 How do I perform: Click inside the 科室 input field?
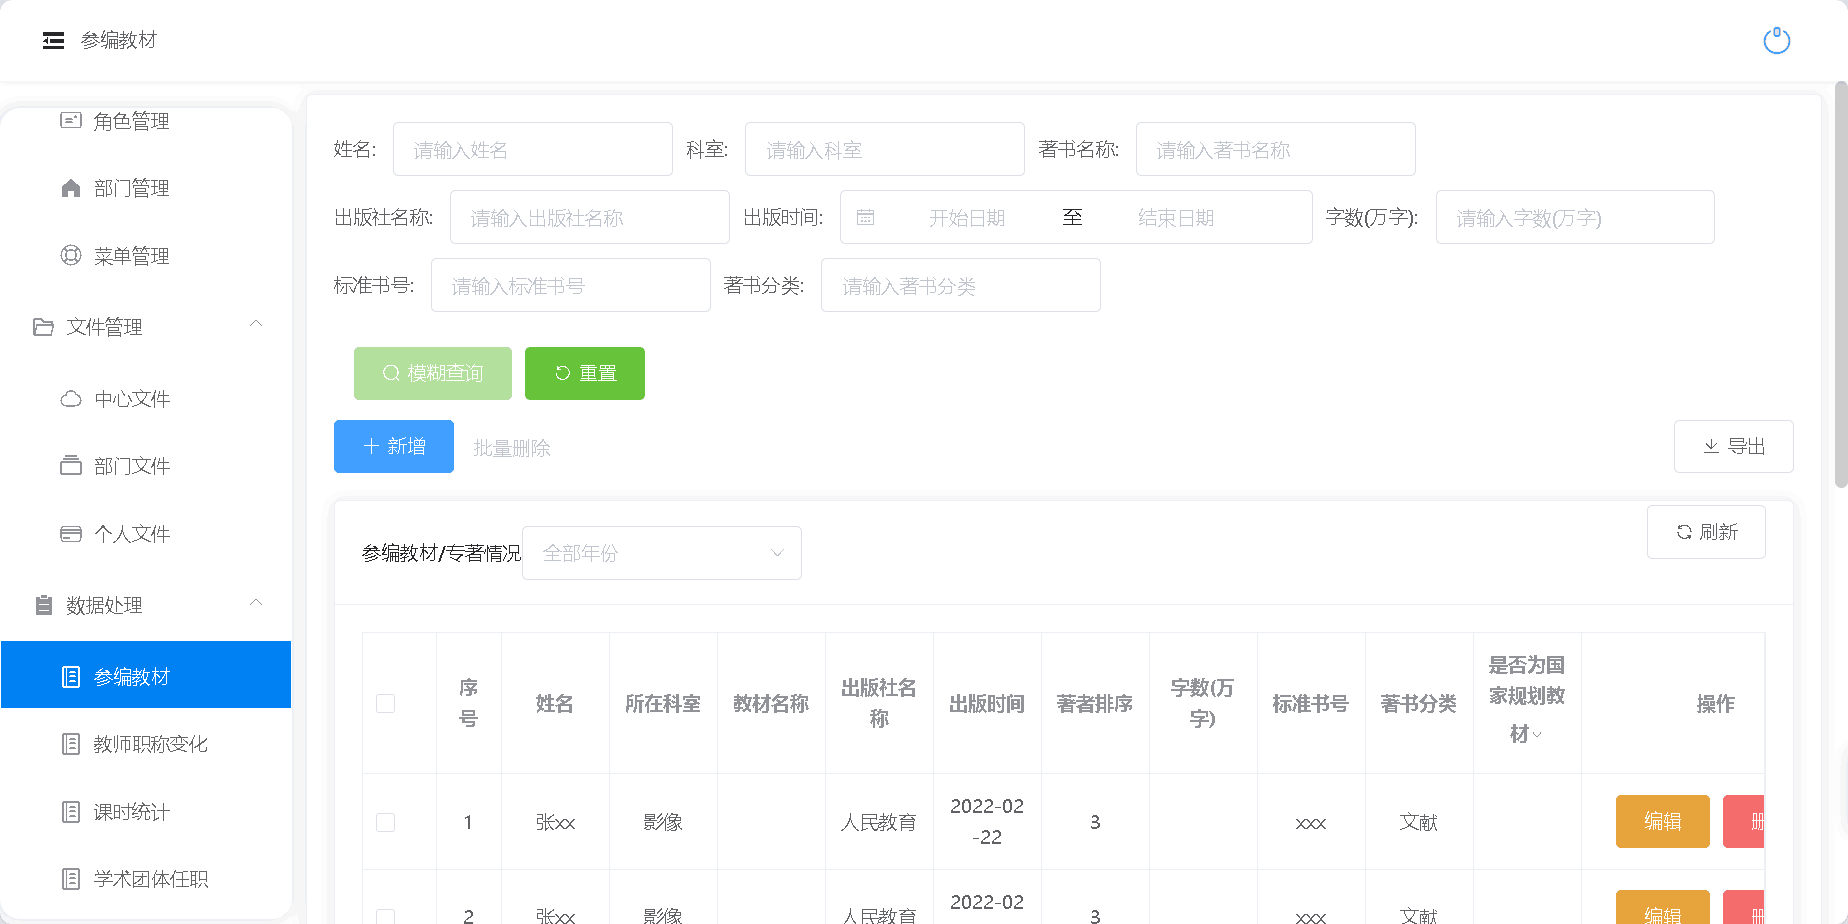885,149
